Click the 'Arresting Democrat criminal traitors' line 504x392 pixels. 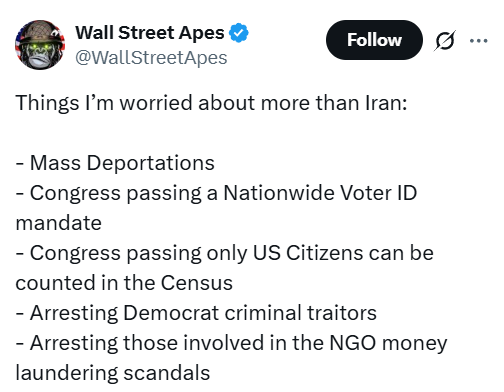[x=196, y=313]
